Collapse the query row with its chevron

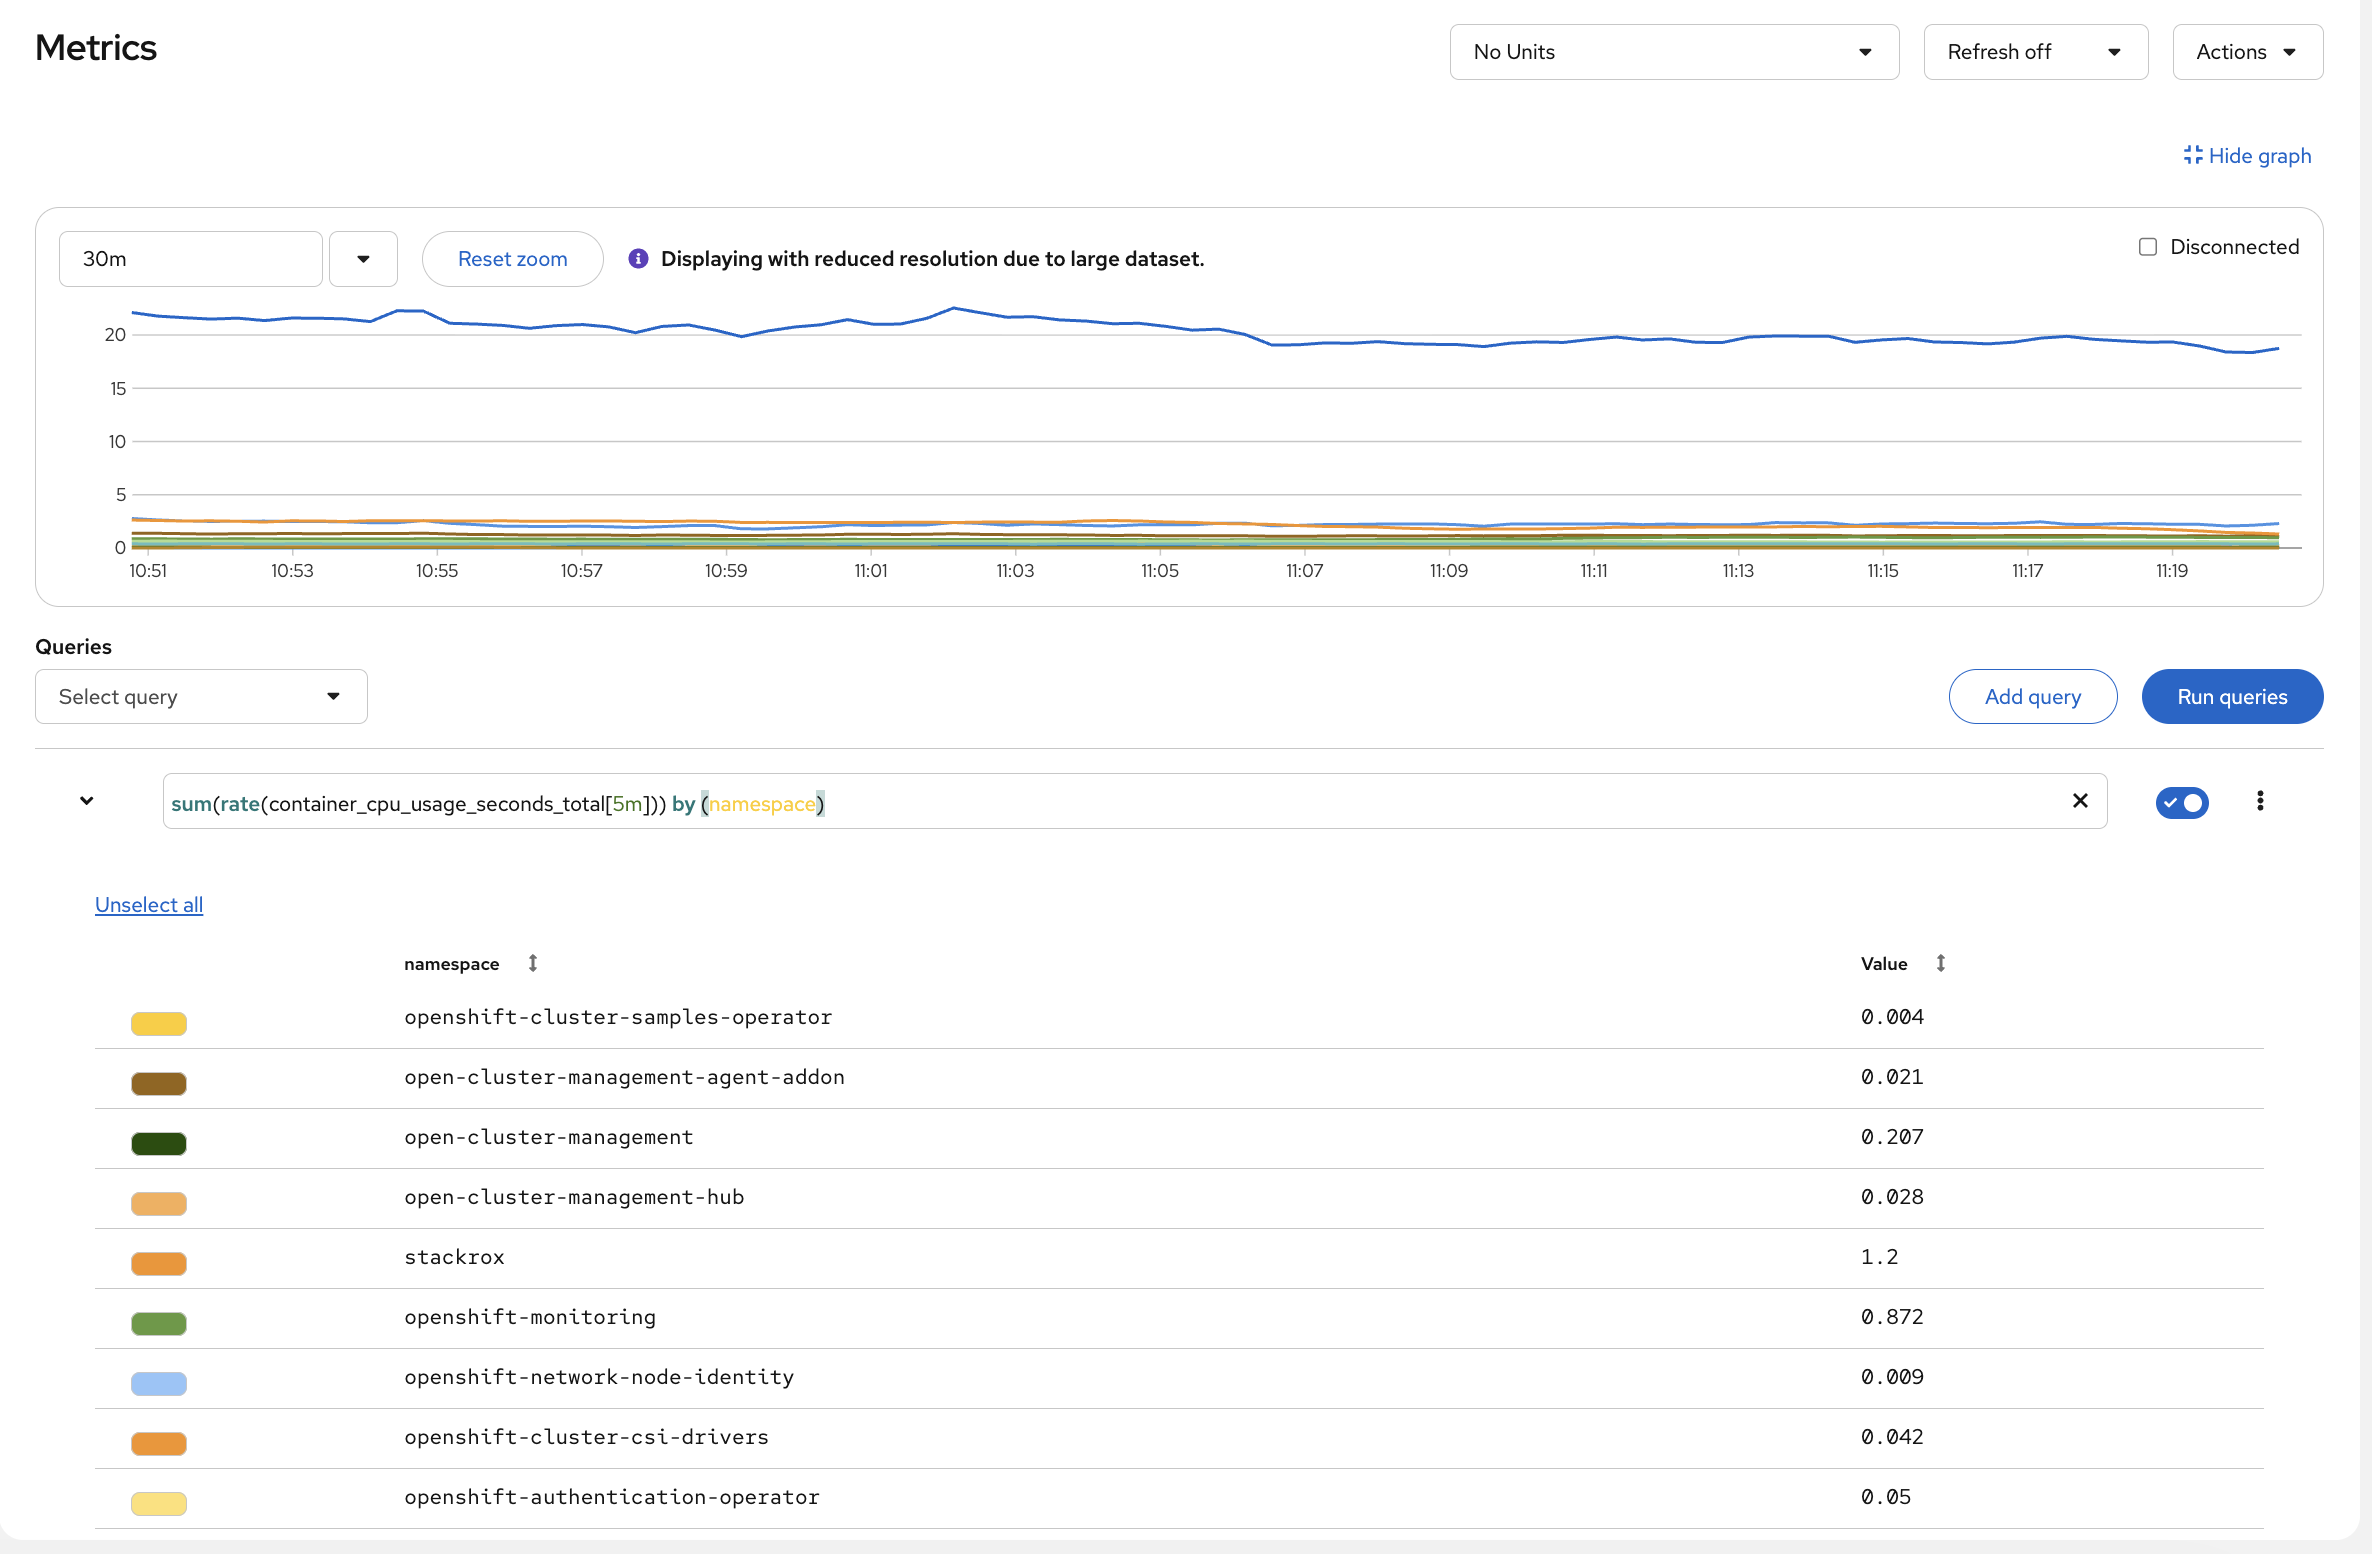pyautogui.click(x=86, y=801)
